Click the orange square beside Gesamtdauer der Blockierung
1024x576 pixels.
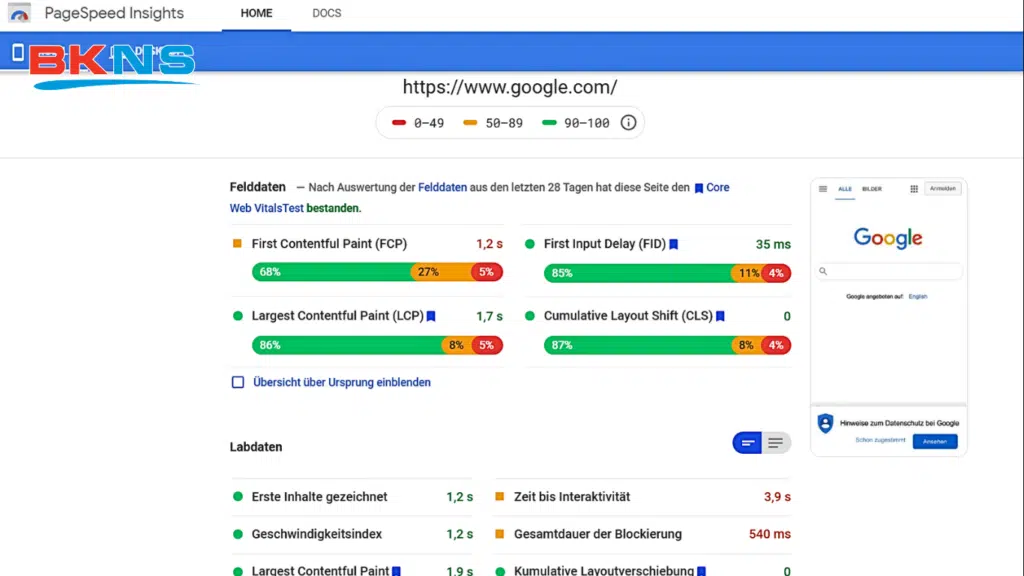click(x=500, y=534)
